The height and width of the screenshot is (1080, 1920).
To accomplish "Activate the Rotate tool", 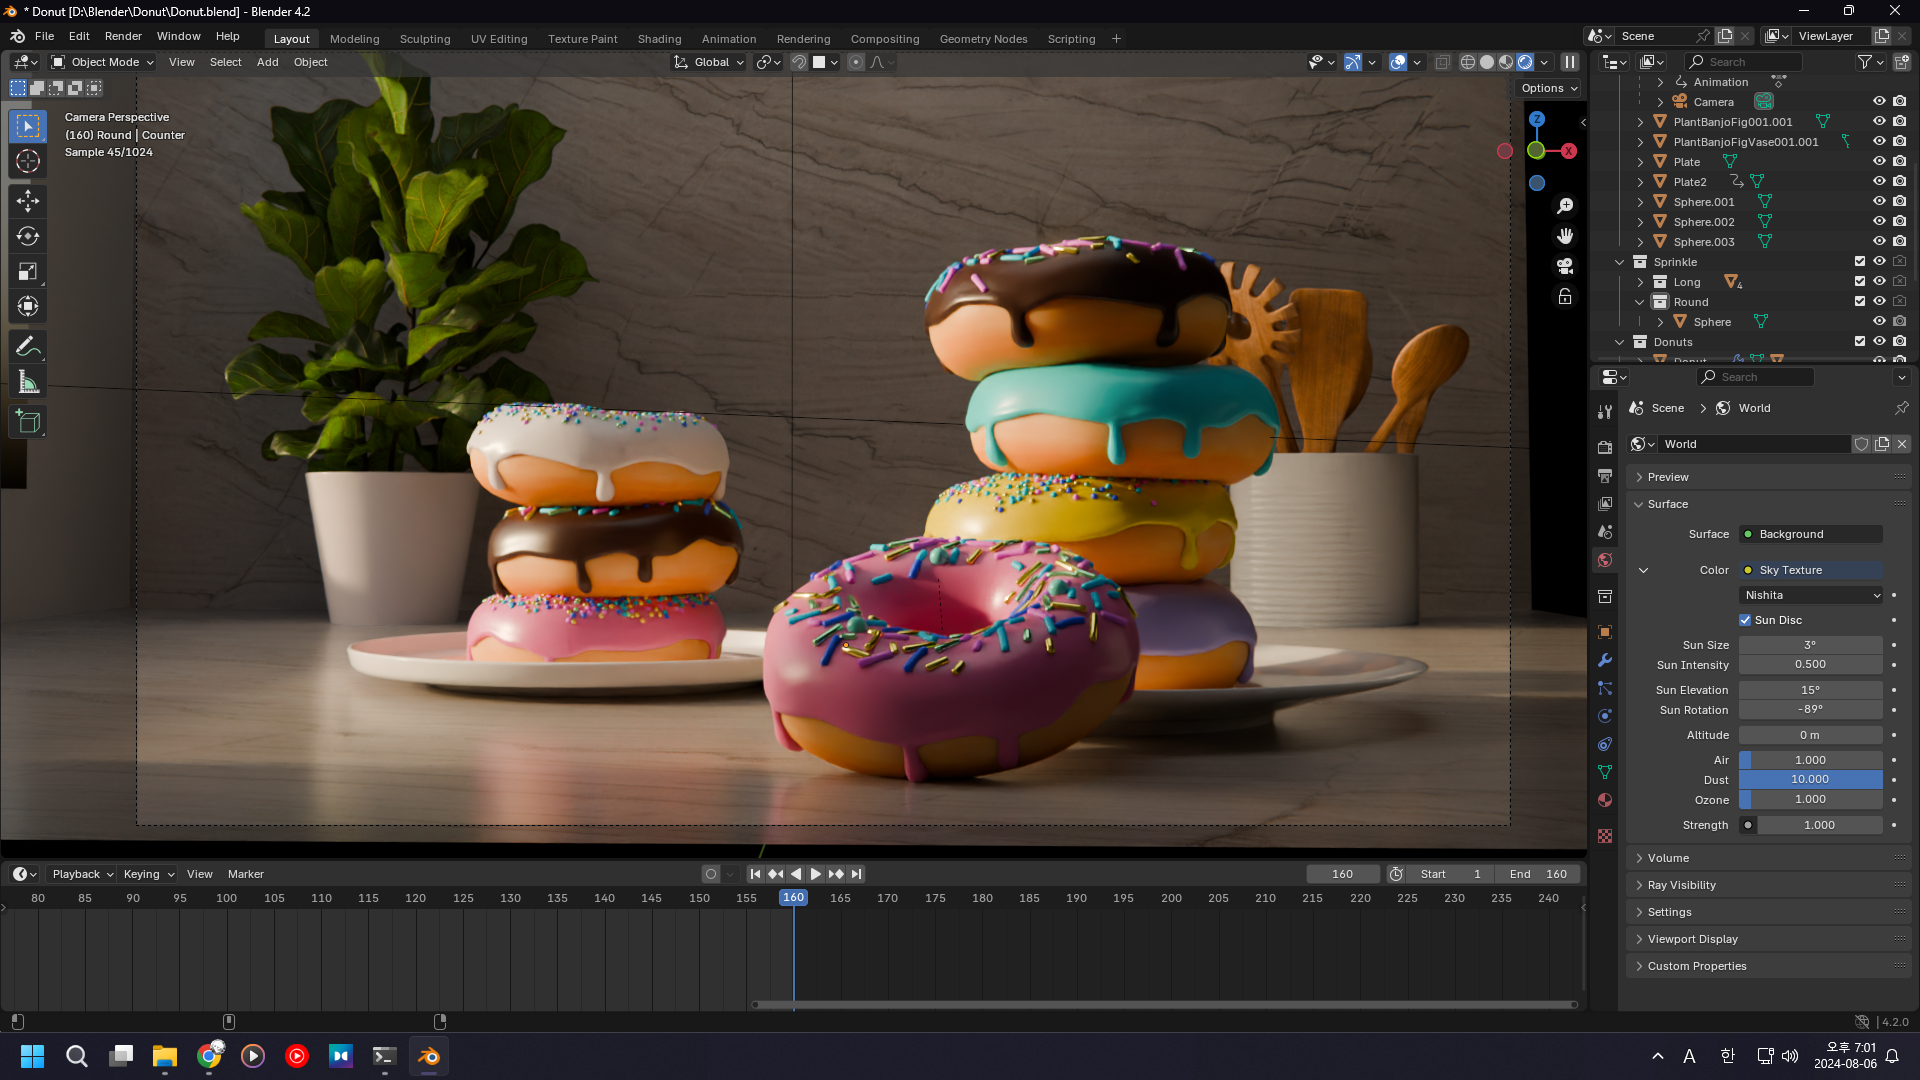I will tap(28, 236).
